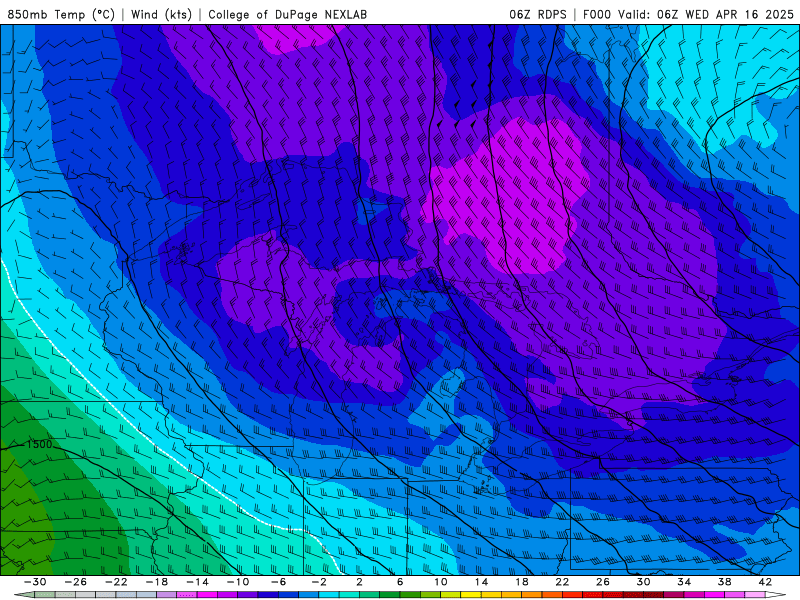Select the 'Wind (kts)' header label
The height and width of the screenshot is (600, 800).
point(161,14)
